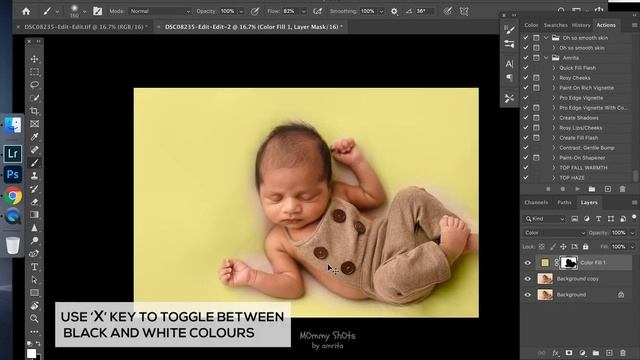
Task: Delete action with trash icon in Actions panel
Action: (x=622, y=189)
